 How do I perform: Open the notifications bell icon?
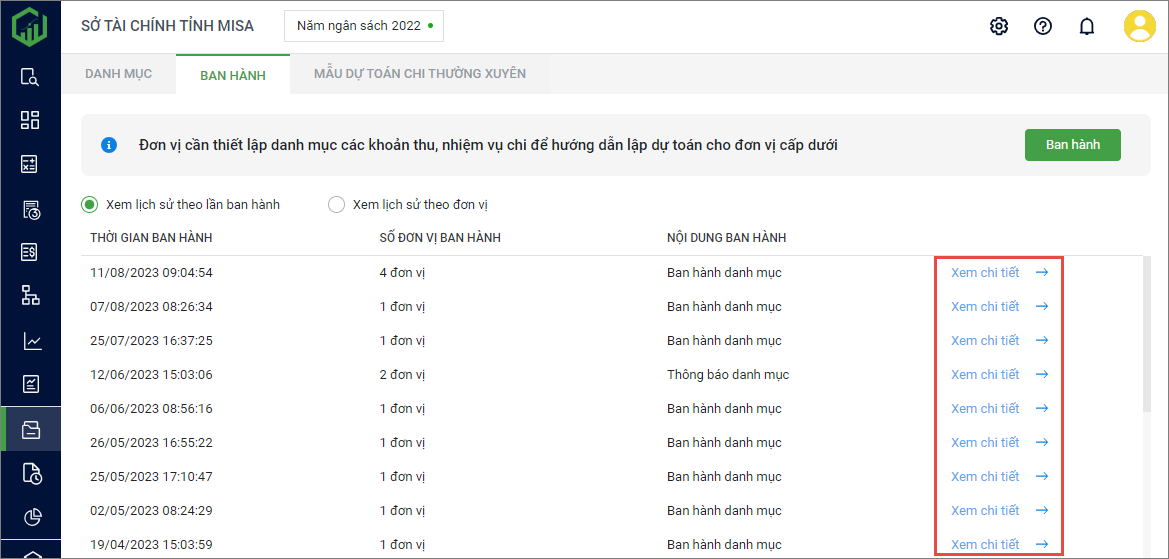[x=1087, y=26]
